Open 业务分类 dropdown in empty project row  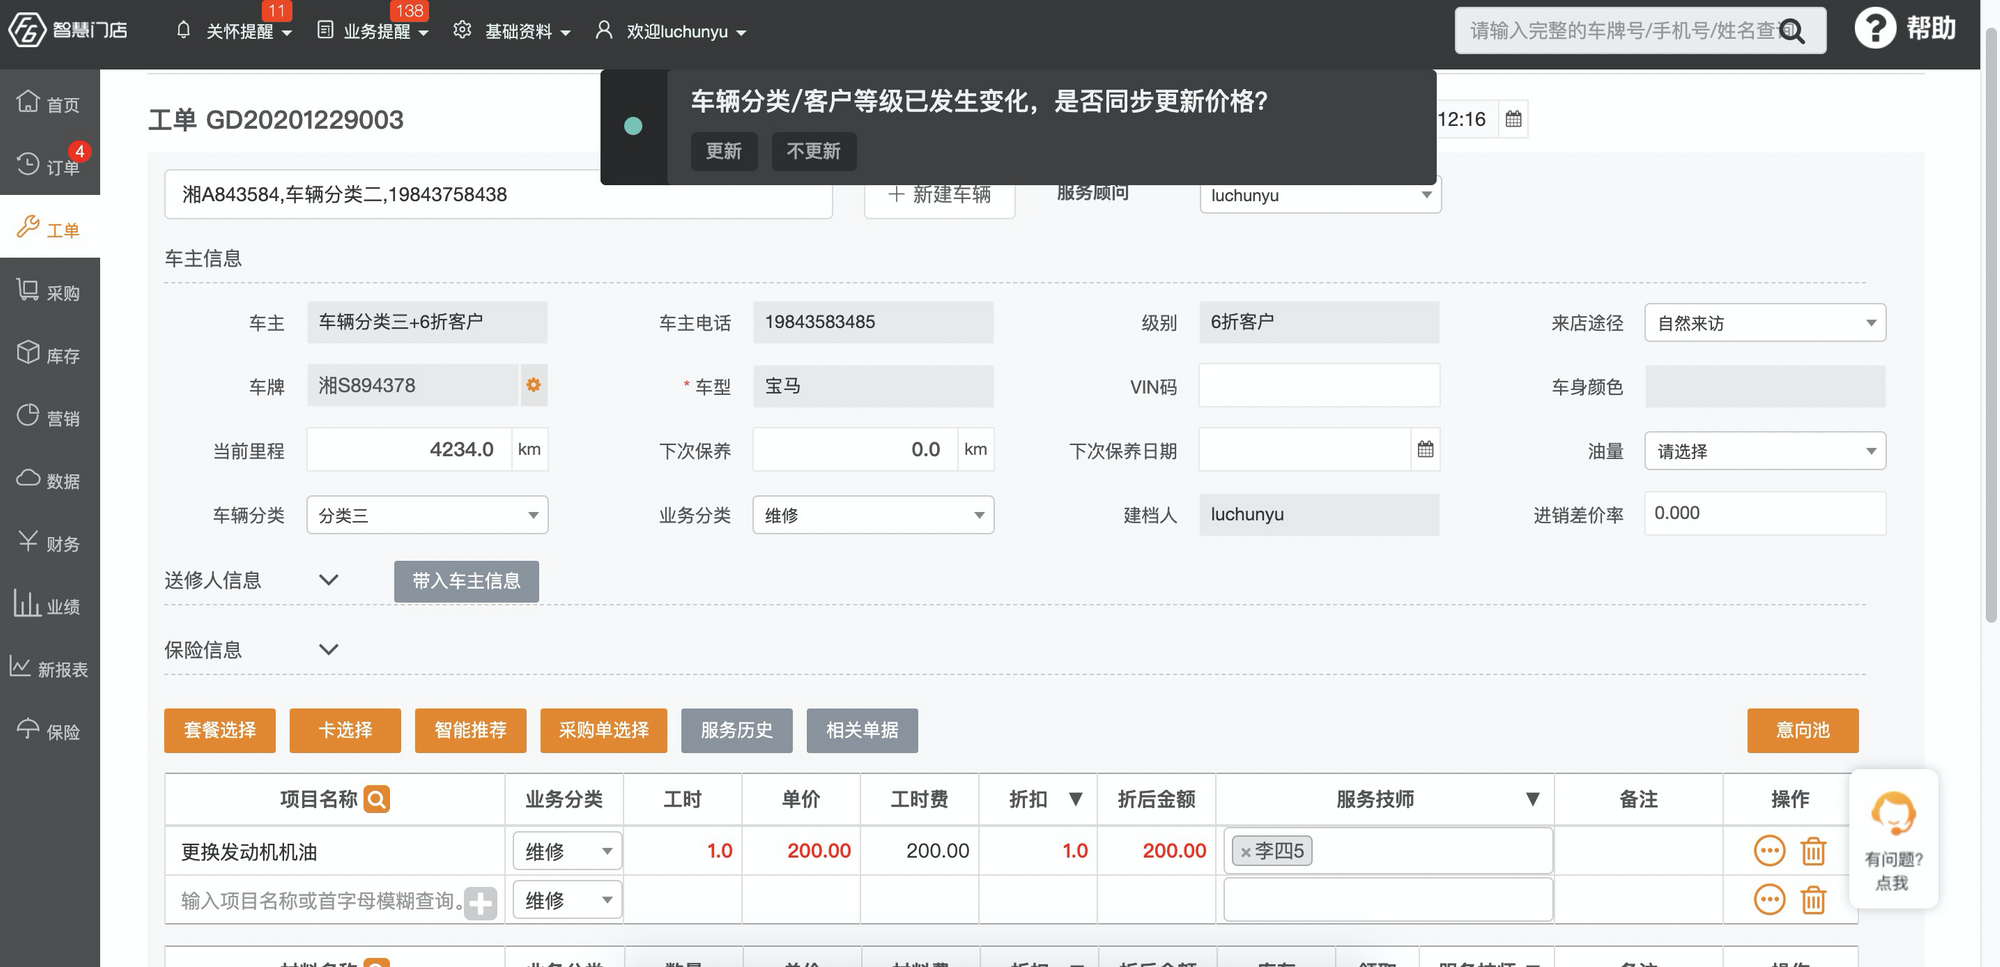(567, 900)
